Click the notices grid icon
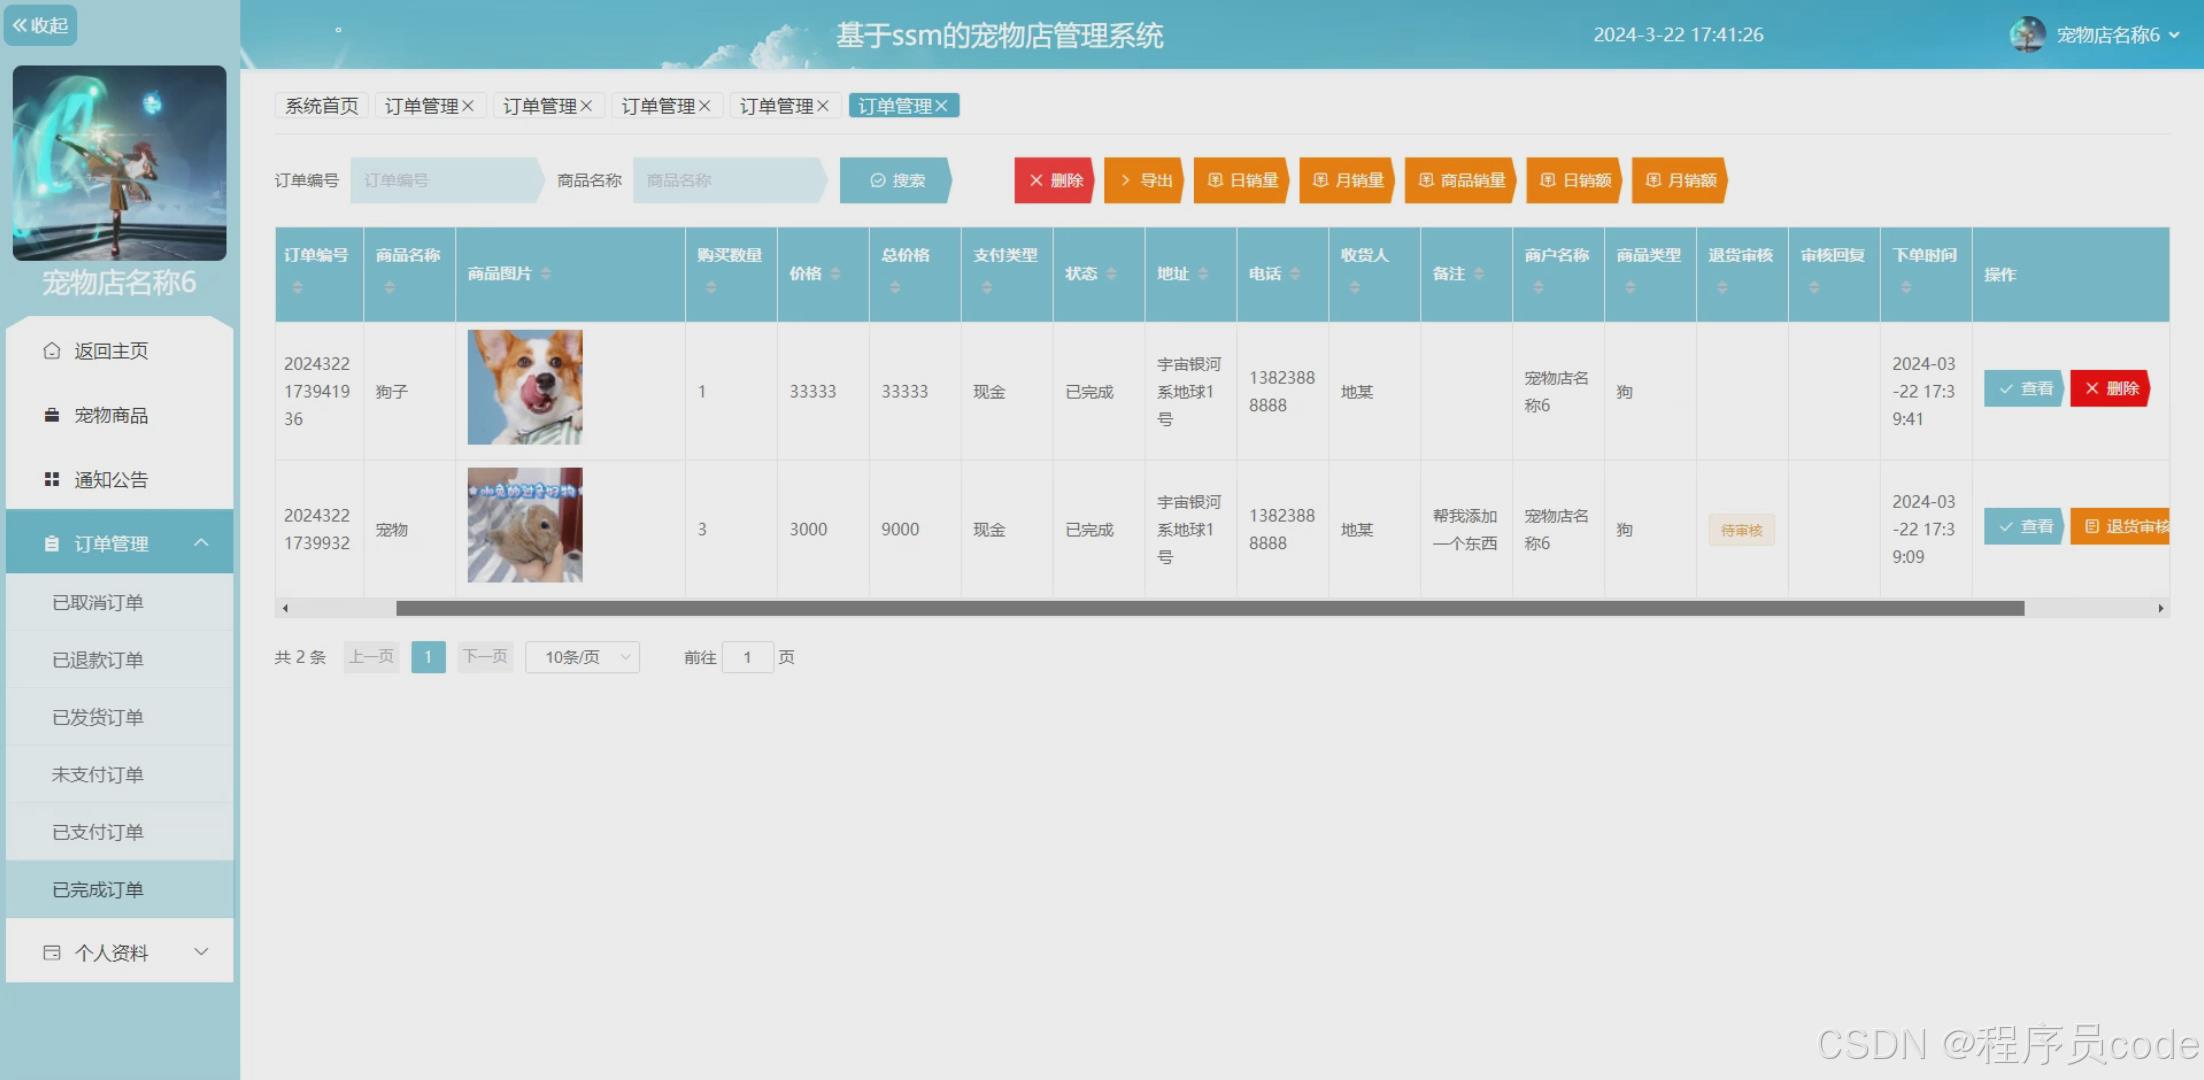 [x=52, y=480]
